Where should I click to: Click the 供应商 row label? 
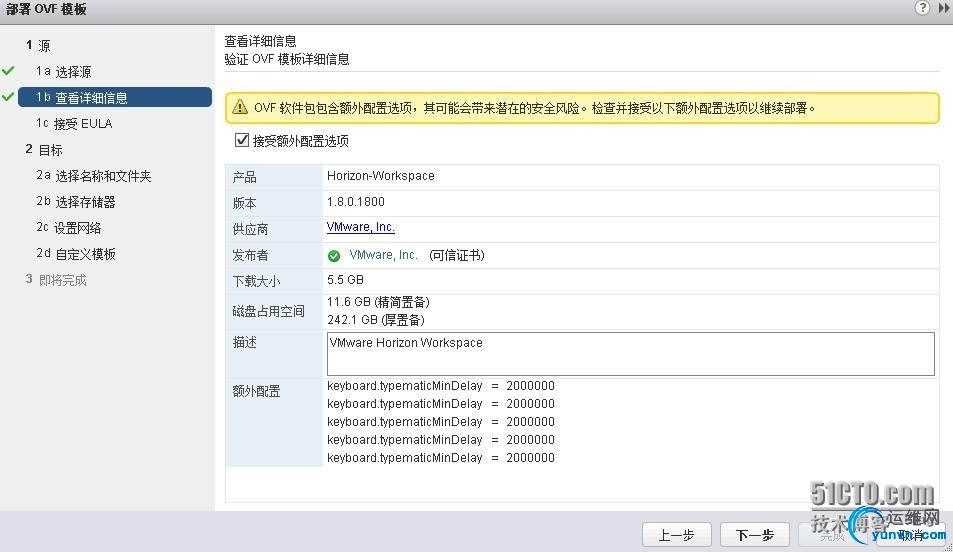250,229
